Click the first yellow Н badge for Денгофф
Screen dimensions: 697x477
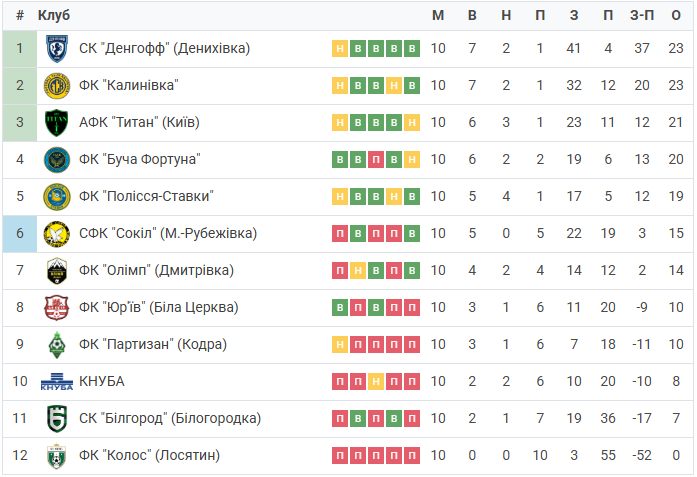tap(340, 48)
